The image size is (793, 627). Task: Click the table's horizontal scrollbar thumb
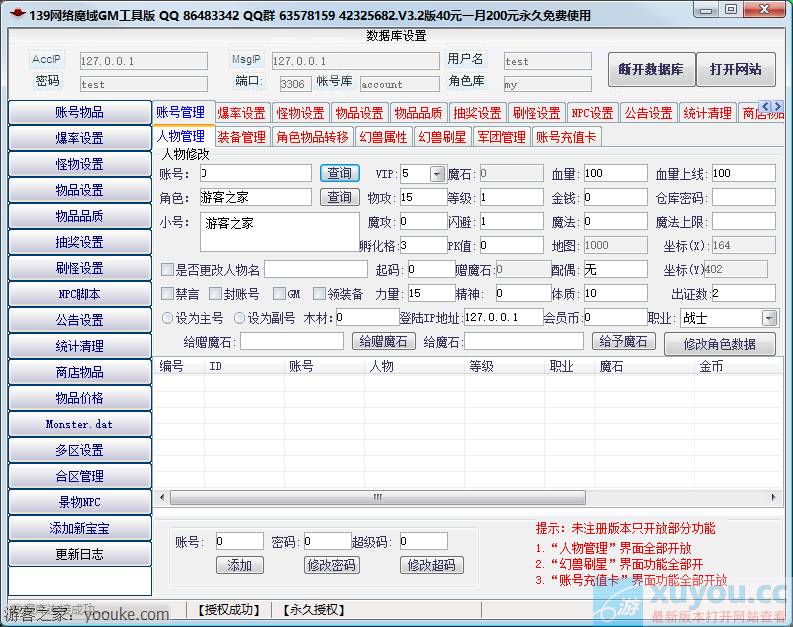click(375, 497)
